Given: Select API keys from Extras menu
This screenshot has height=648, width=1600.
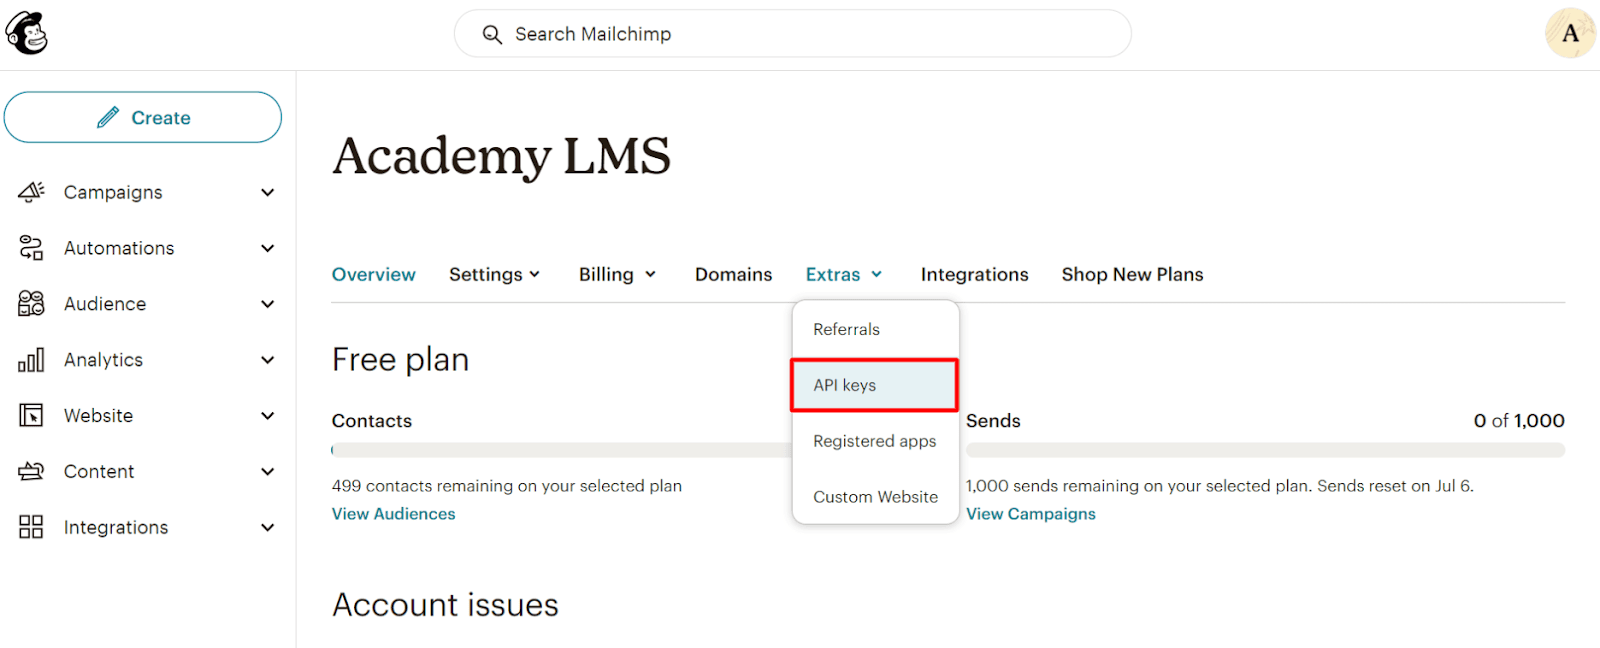Looking at the screenshot, I should (875, 385).
